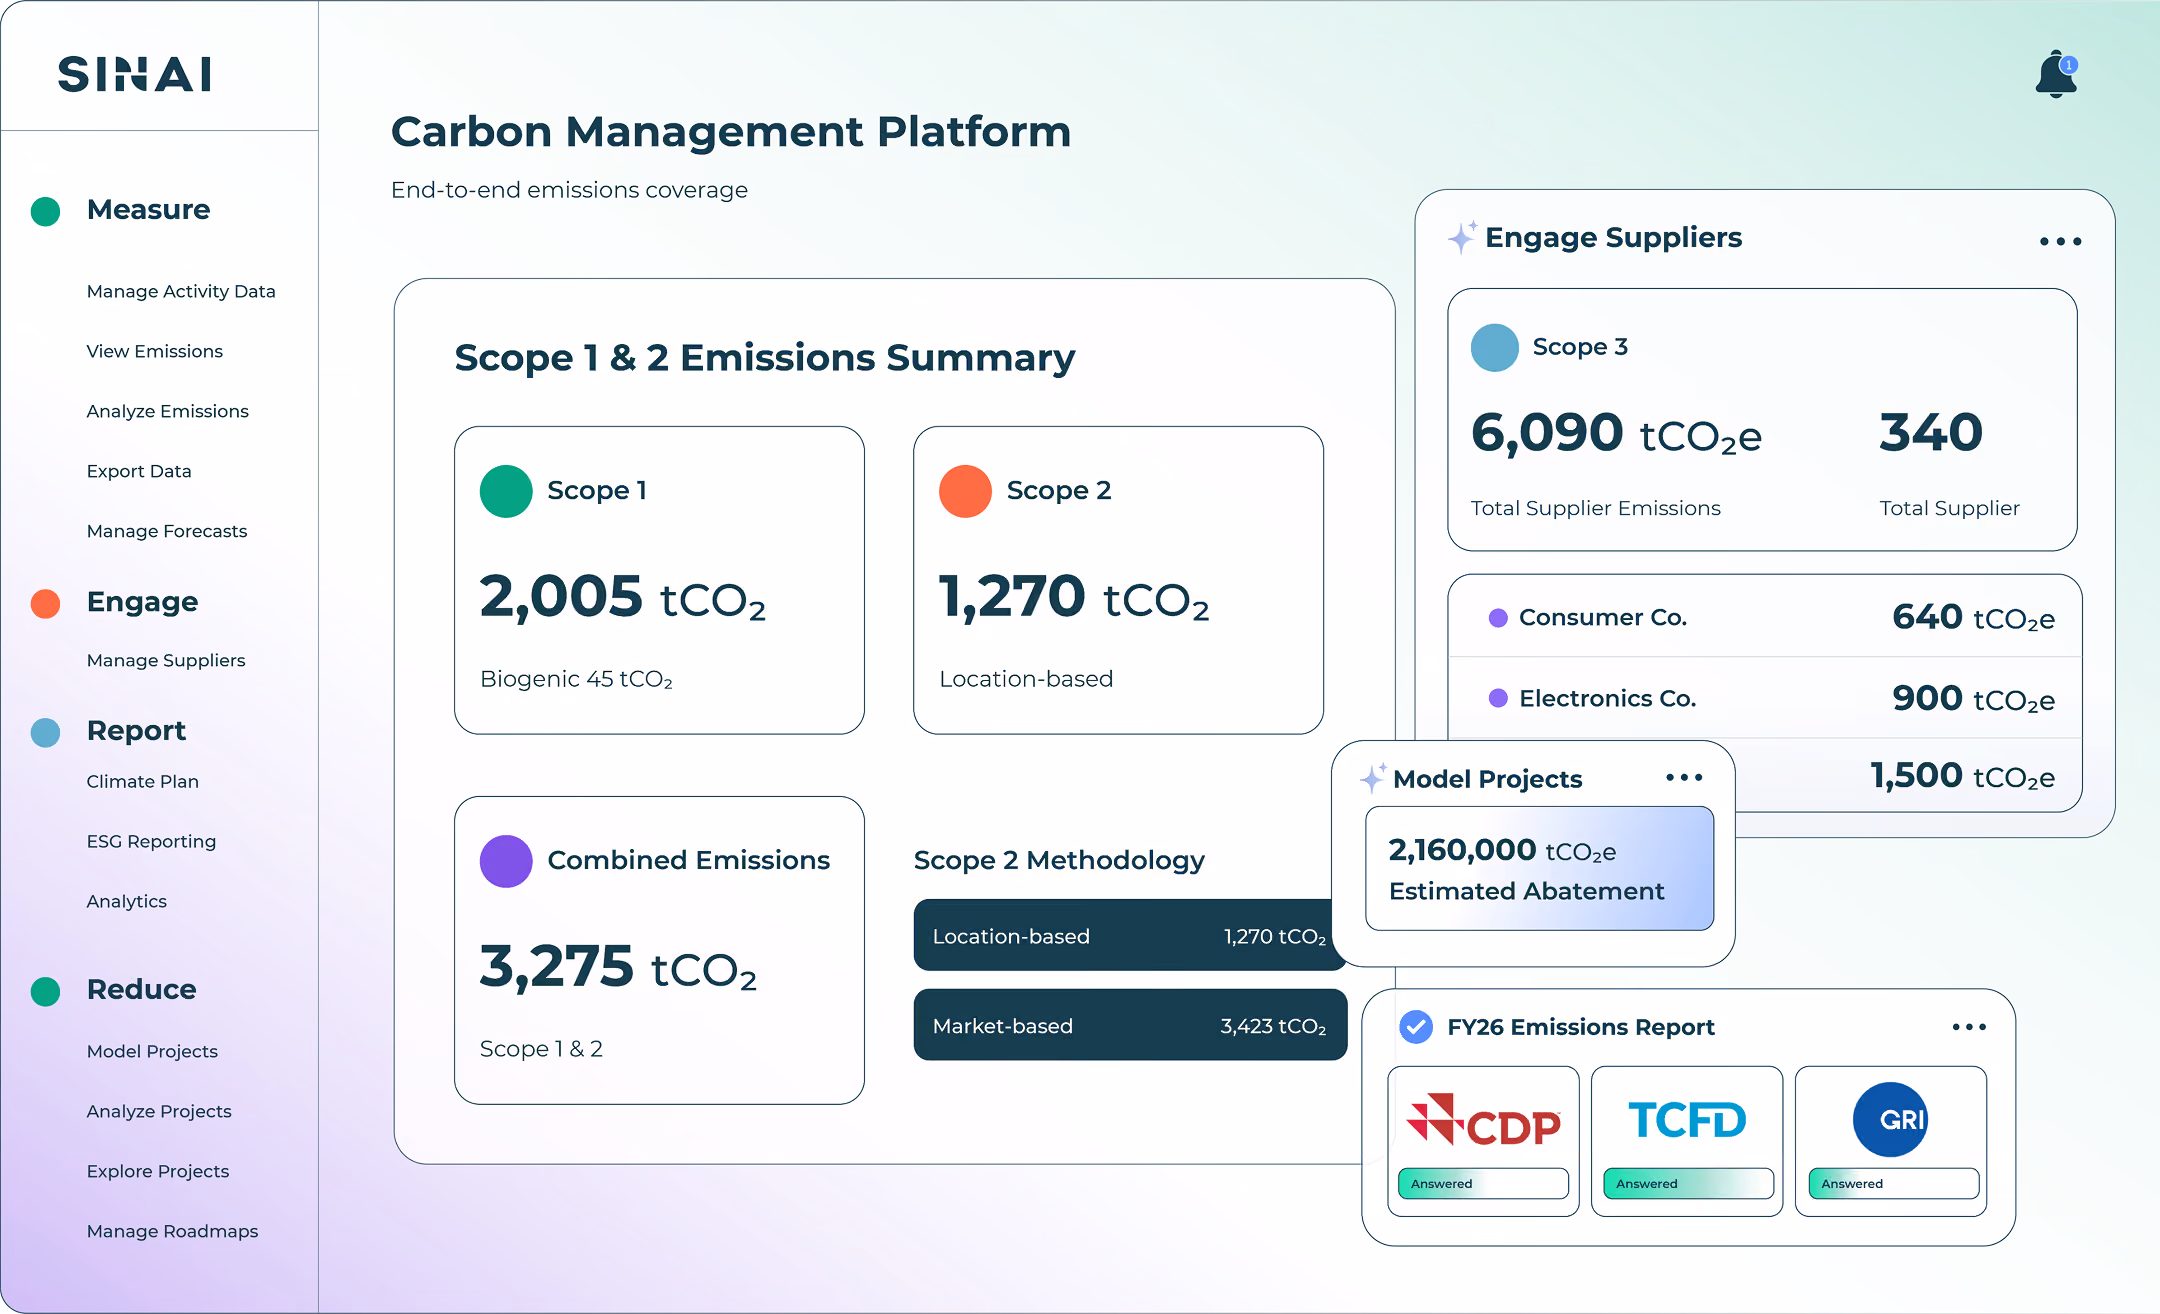Open Explore Projects
Viewport: 2160px width, 1314px height.
(x=158, y=1171)
